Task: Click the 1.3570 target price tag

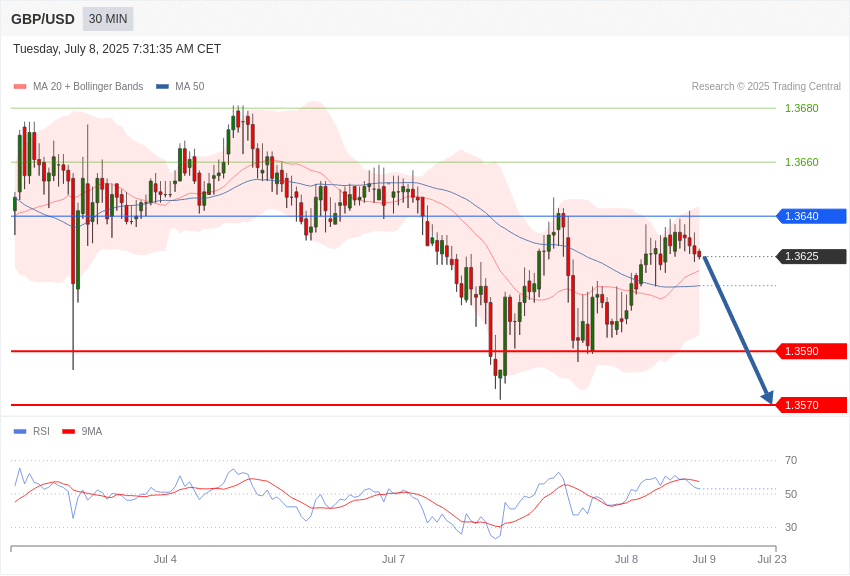Action: pos(811,405)
